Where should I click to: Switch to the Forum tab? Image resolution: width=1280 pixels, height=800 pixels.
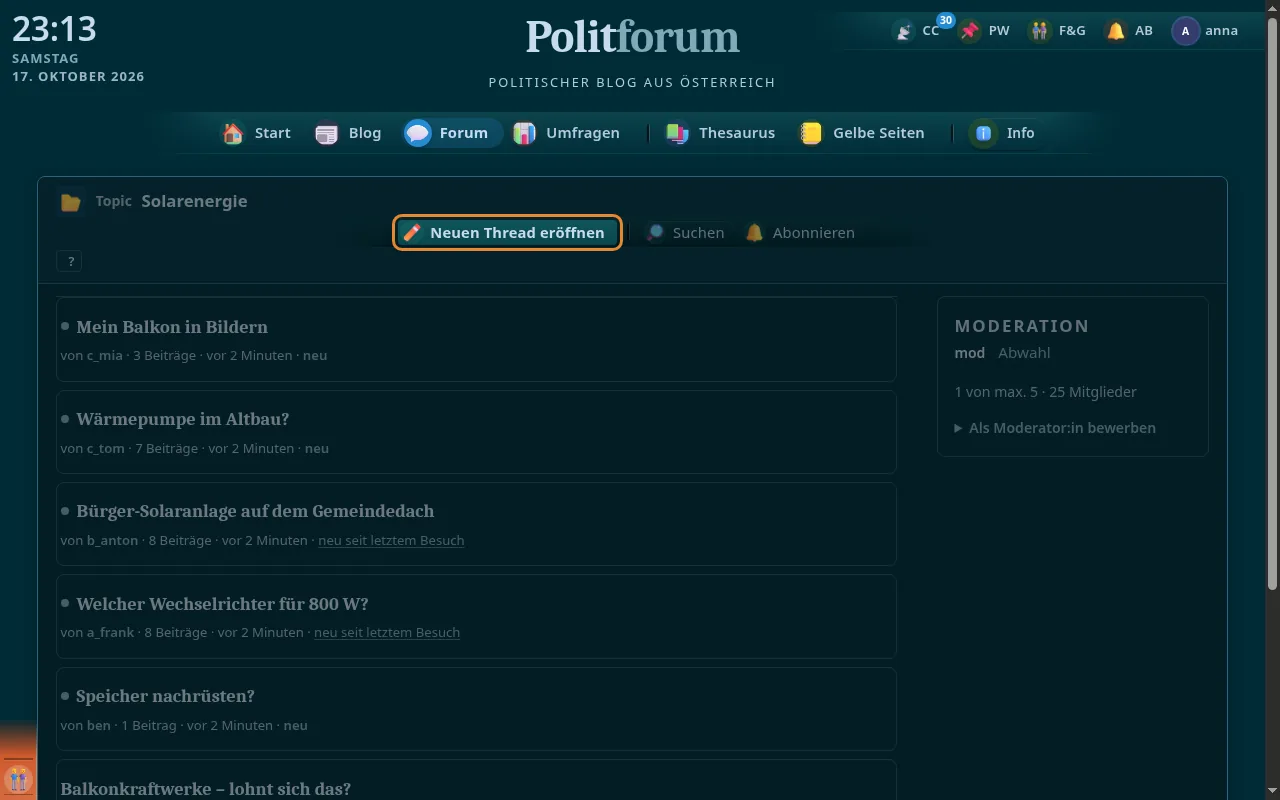(453, 133)
